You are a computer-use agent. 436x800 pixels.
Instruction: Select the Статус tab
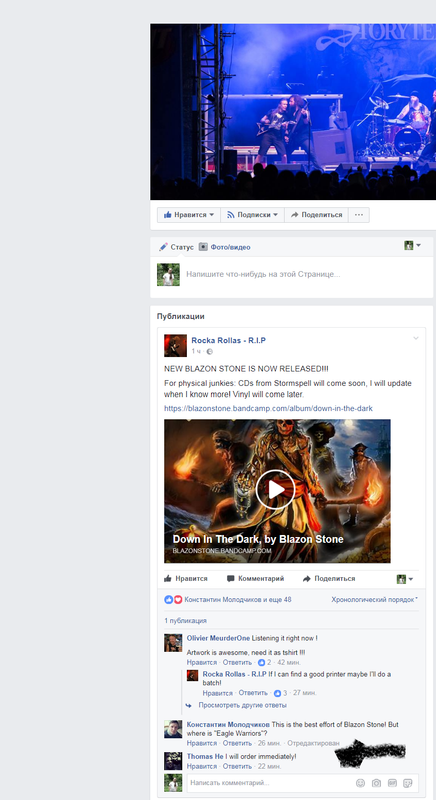(176, 247)
